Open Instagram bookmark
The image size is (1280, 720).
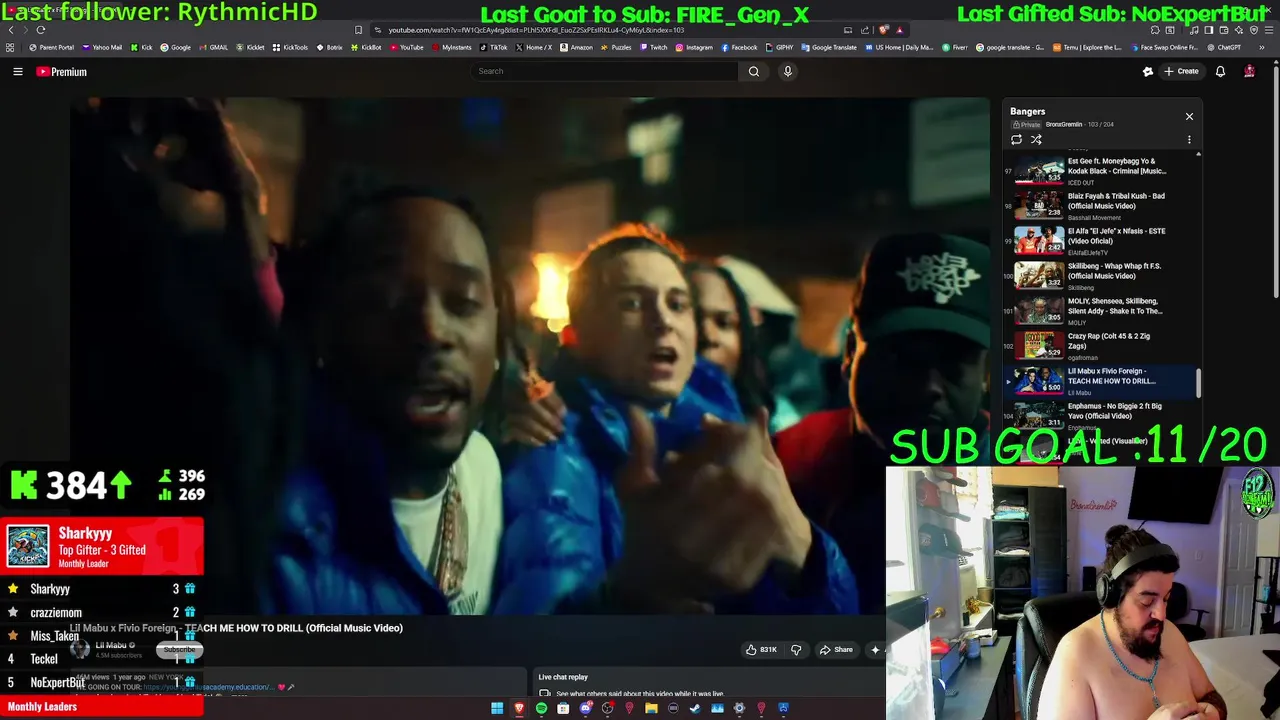click(695, 47)
